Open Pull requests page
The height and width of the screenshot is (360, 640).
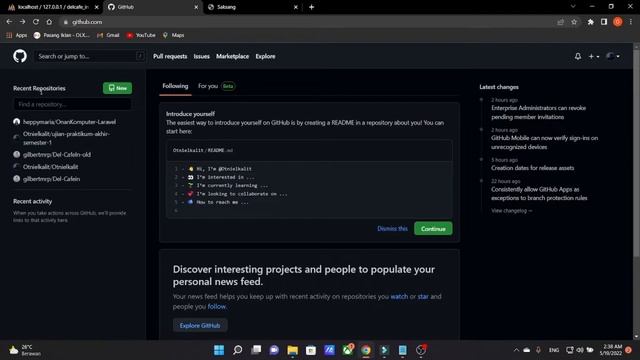[170, 56]
